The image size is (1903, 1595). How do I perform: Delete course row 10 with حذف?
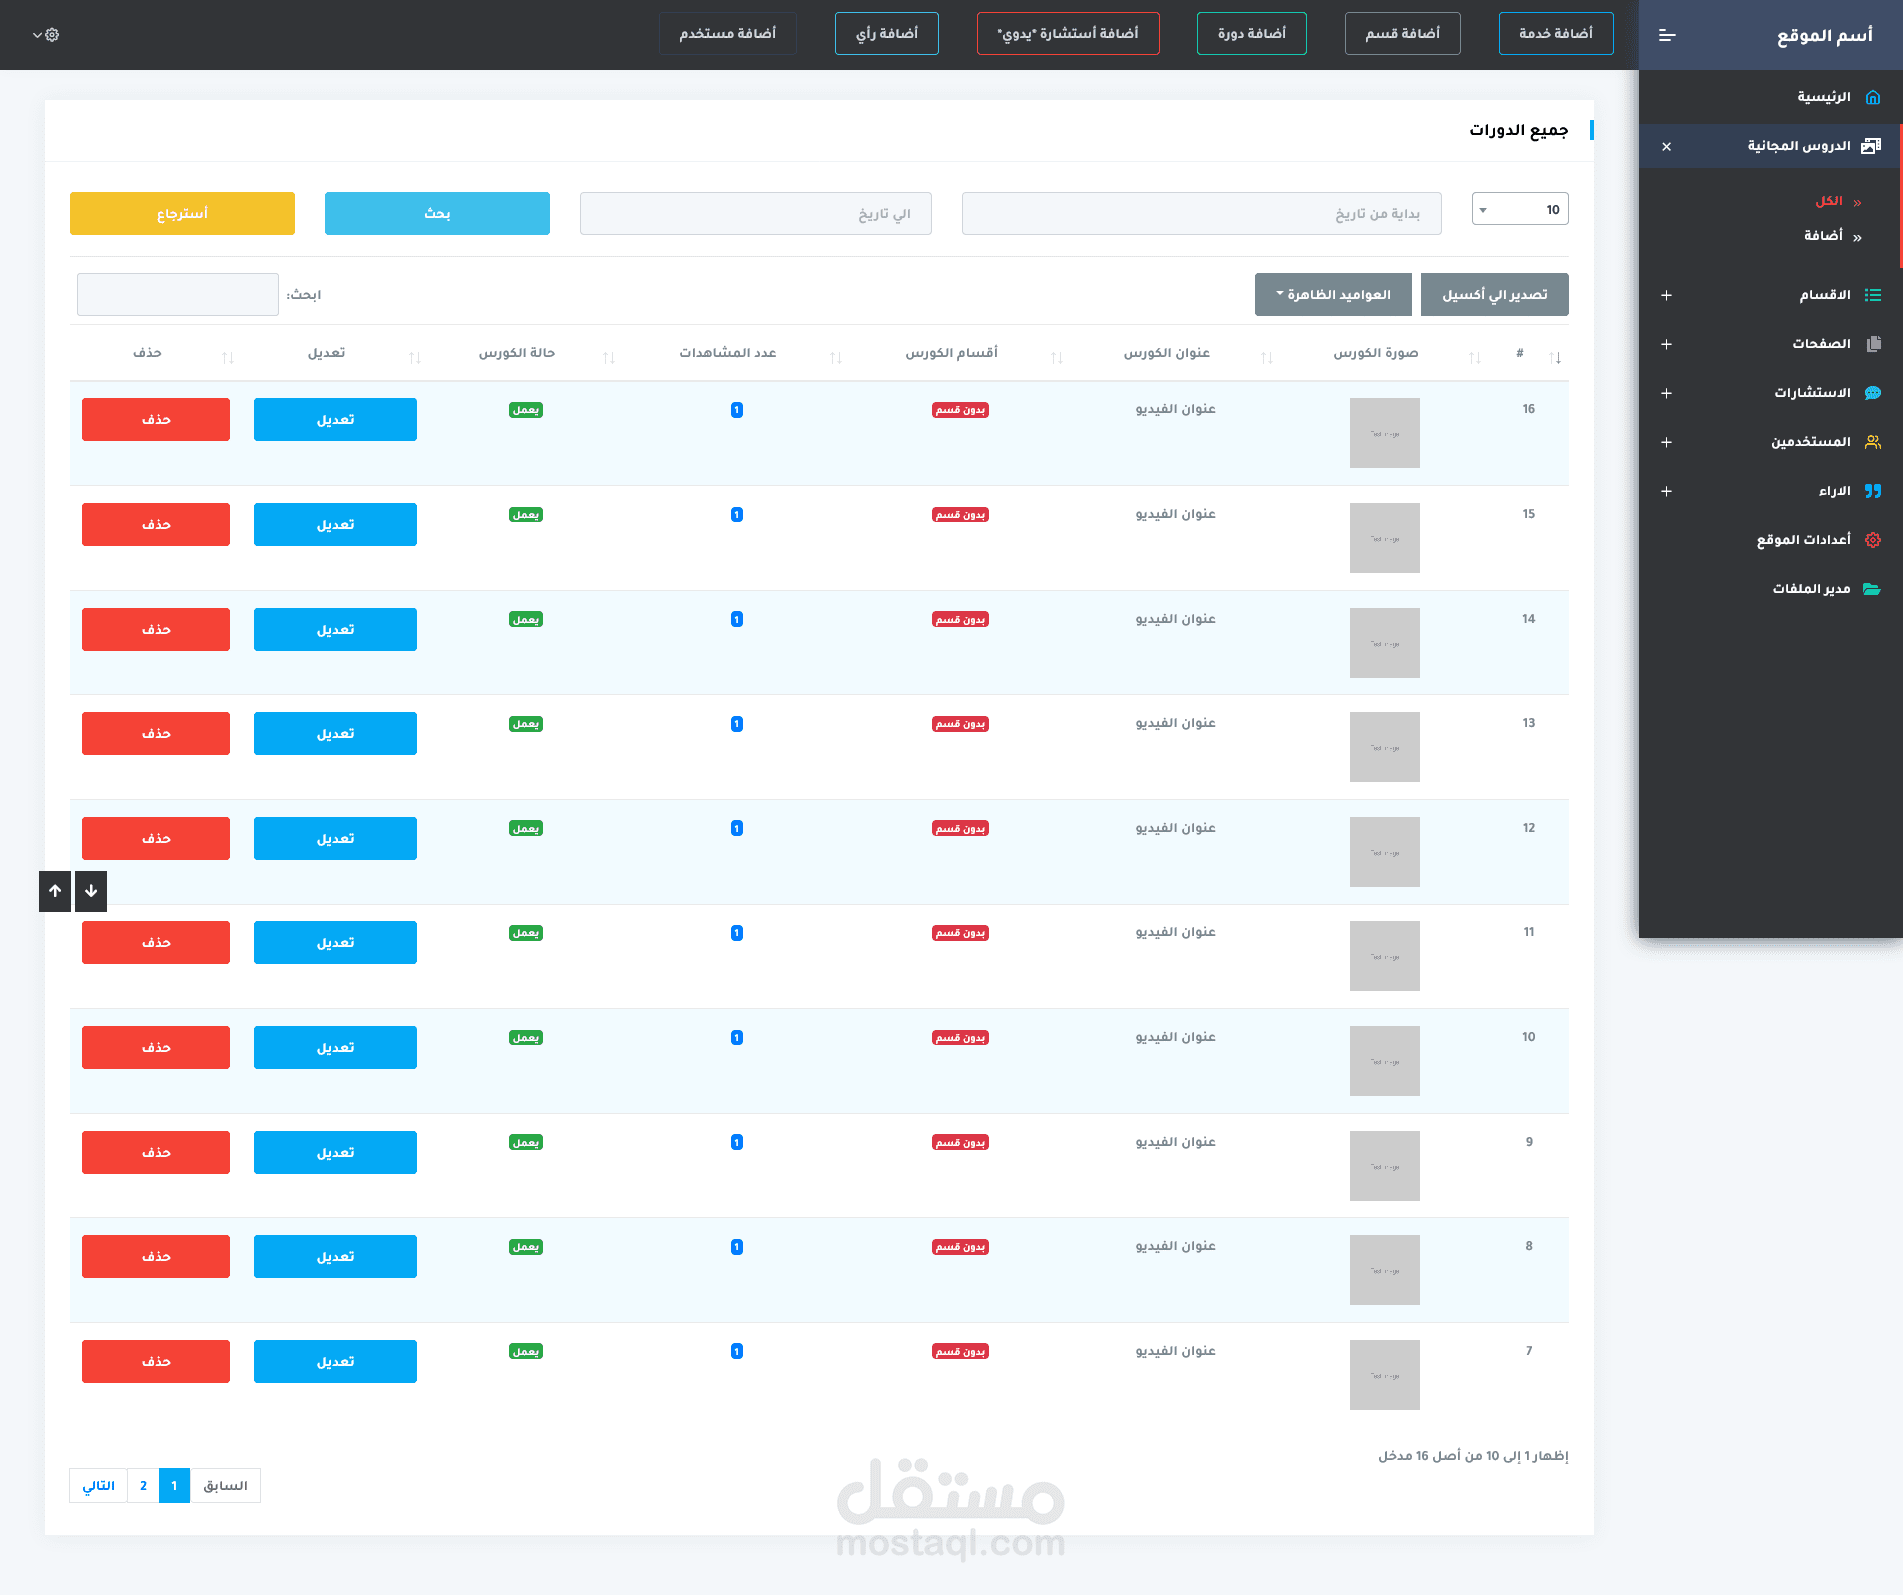156,1048
